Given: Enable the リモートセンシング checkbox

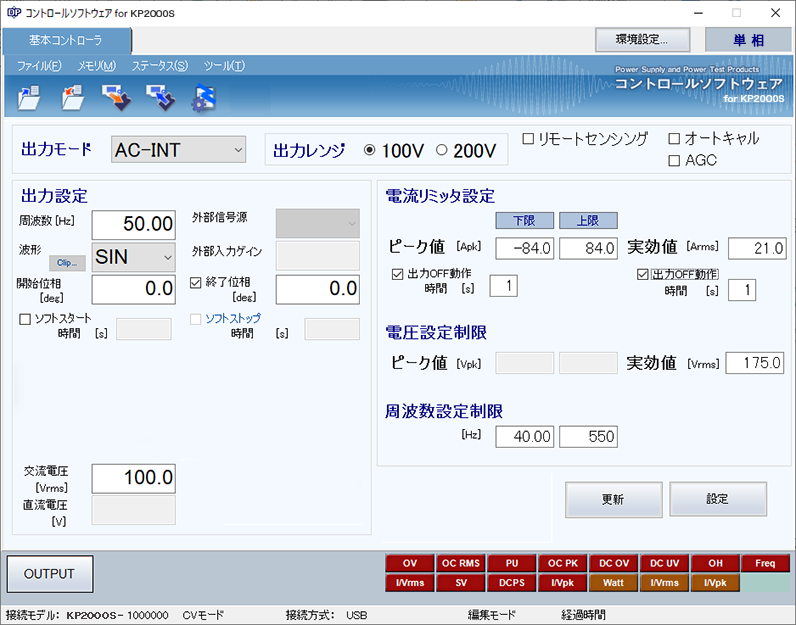Looking at the screenshot, I should 529,139.
